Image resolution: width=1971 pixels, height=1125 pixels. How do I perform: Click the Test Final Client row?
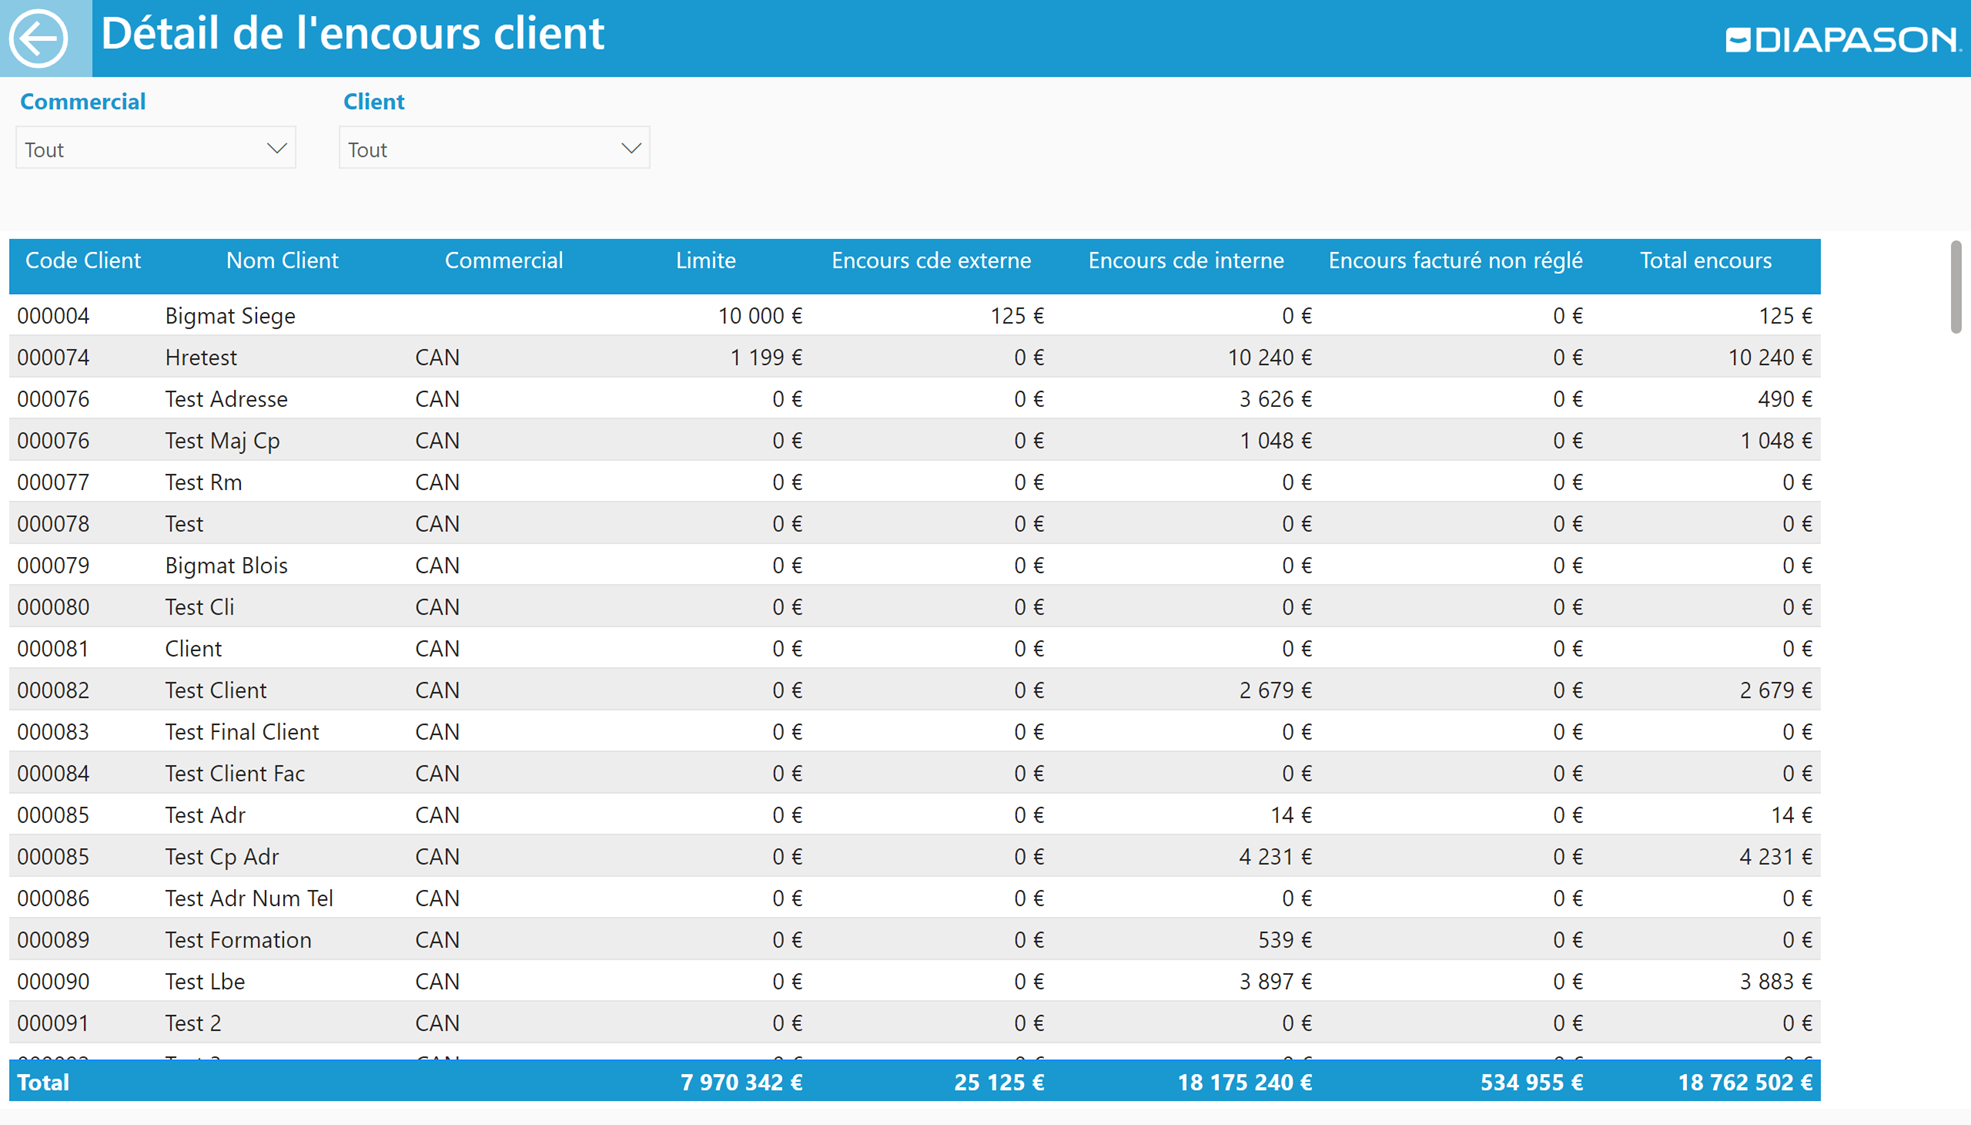click(242, 732)
